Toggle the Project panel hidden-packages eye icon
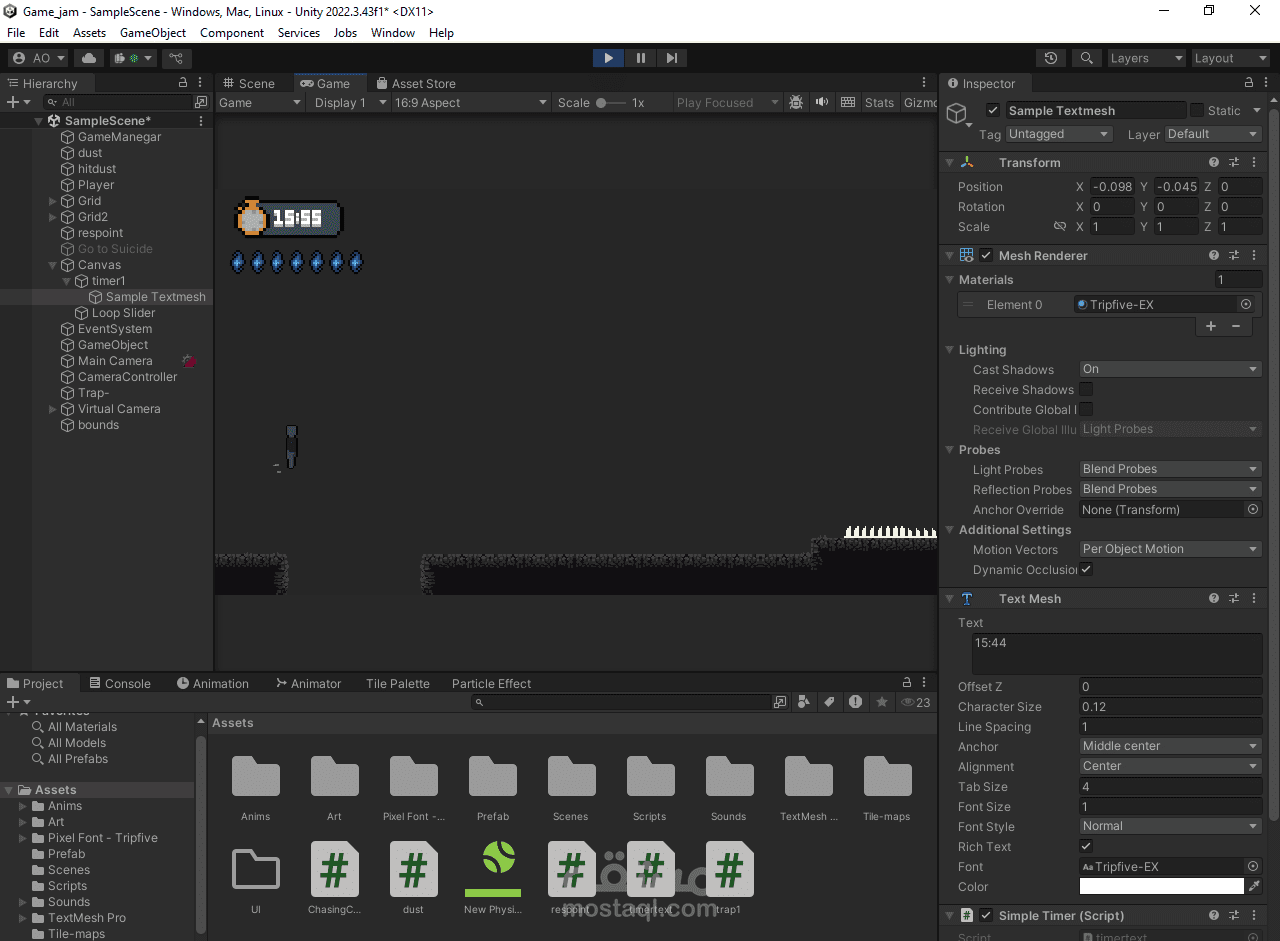Viewport: 1280px width, 941px height. pyautogui.click(x=915, y=702)
